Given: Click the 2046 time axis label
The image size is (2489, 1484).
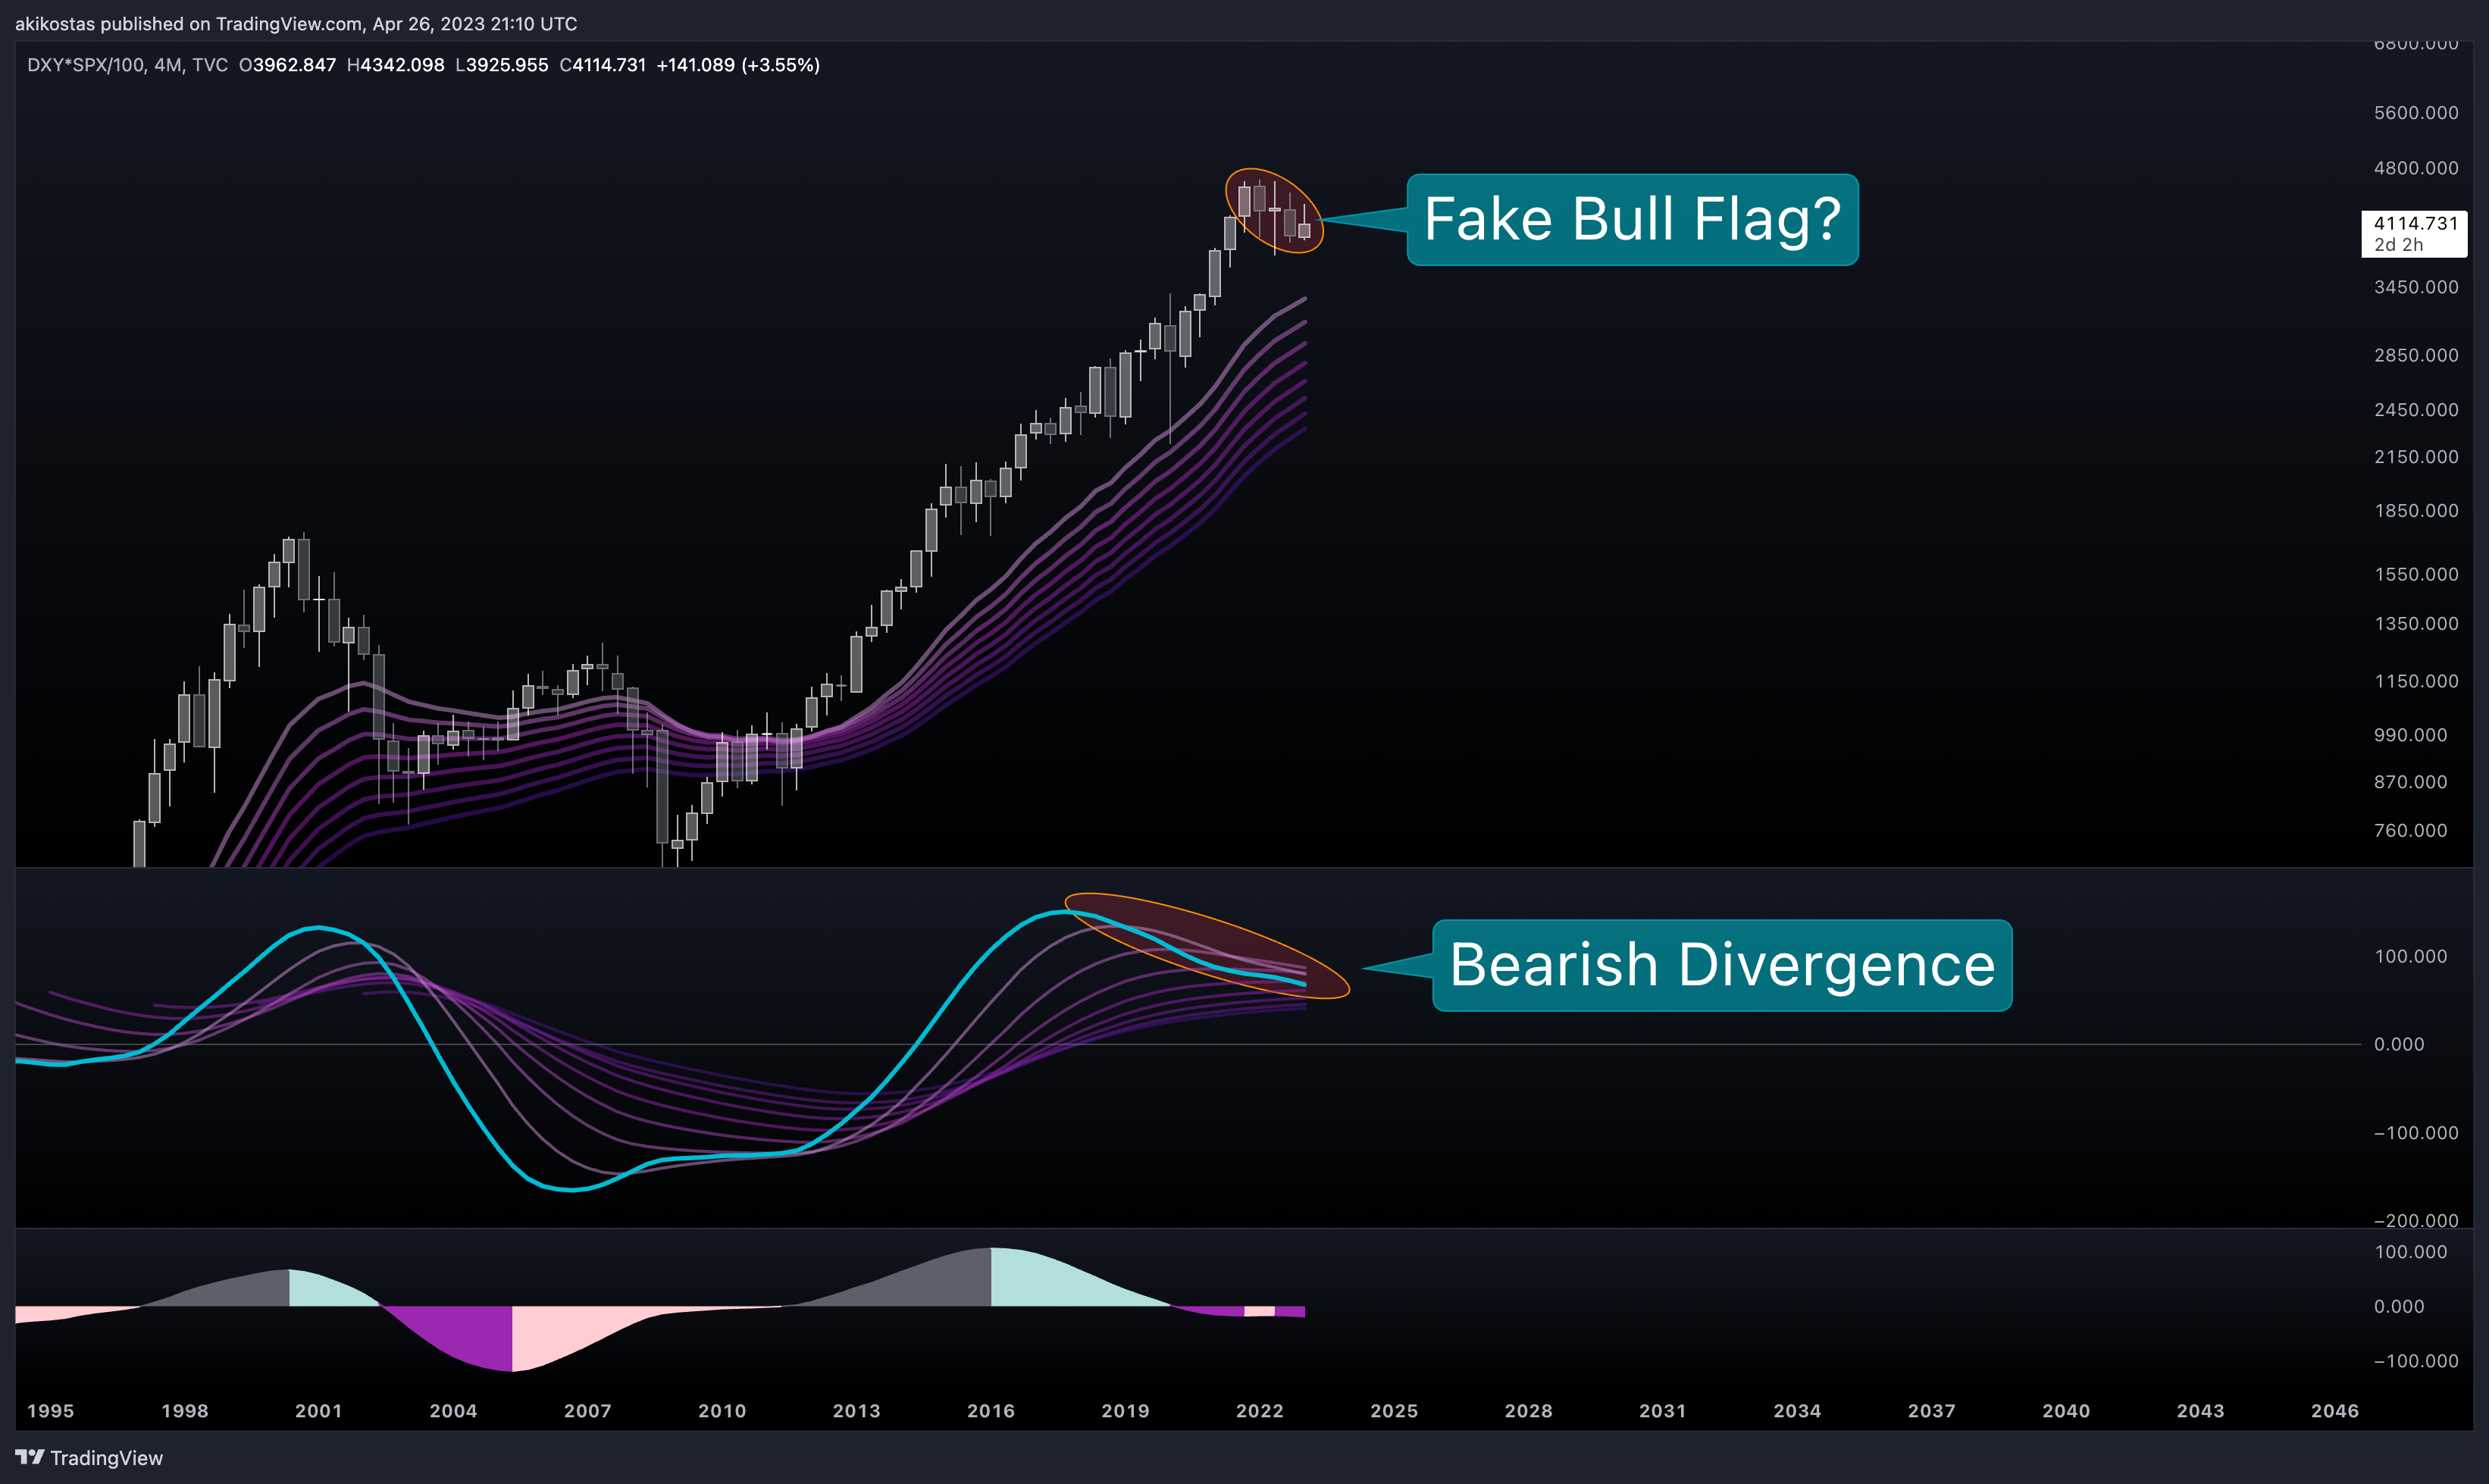Looking at the screenshot, I should tap(2335, 1411).
